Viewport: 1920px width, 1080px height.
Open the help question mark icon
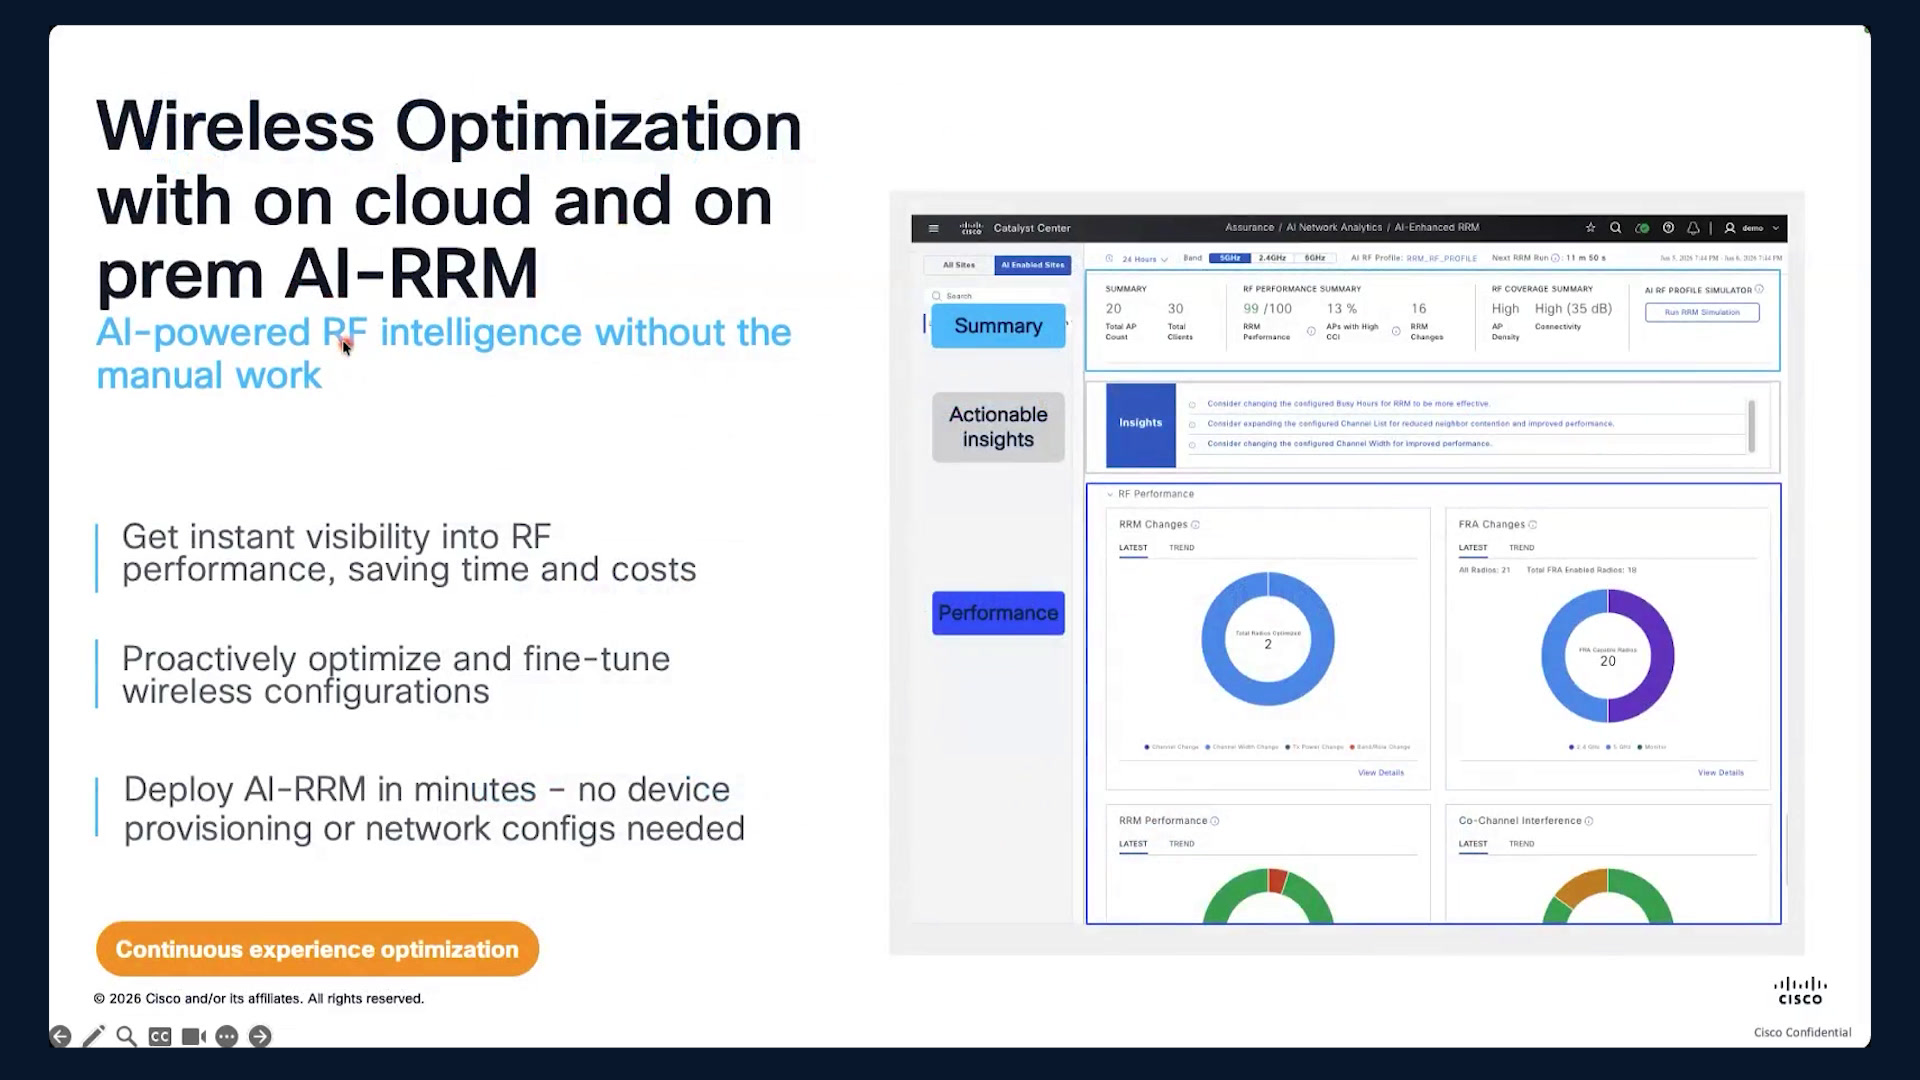click(x=1668, y=228)
